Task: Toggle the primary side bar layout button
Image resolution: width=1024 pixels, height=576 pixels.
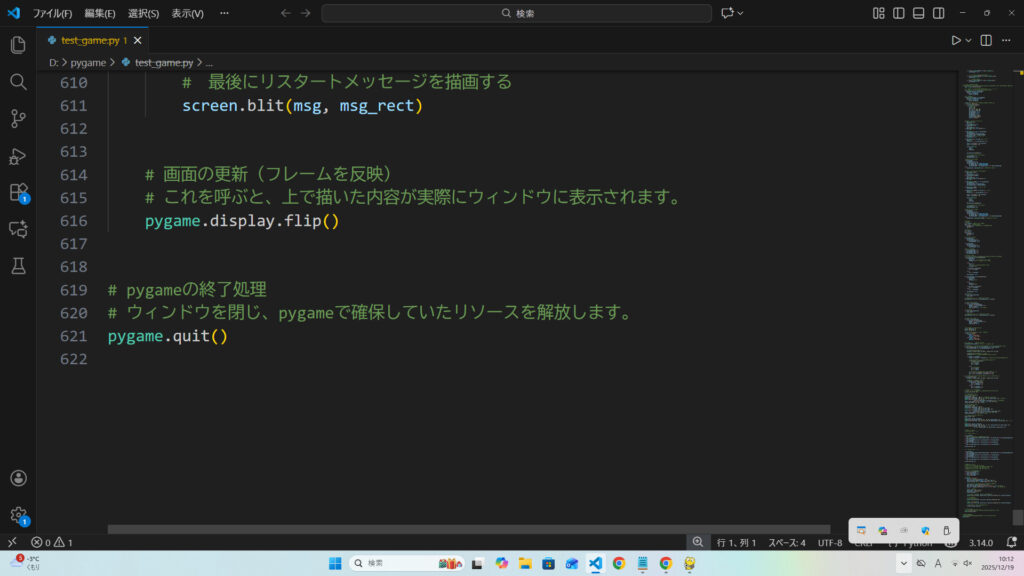Action: click(x=899, y=13)
